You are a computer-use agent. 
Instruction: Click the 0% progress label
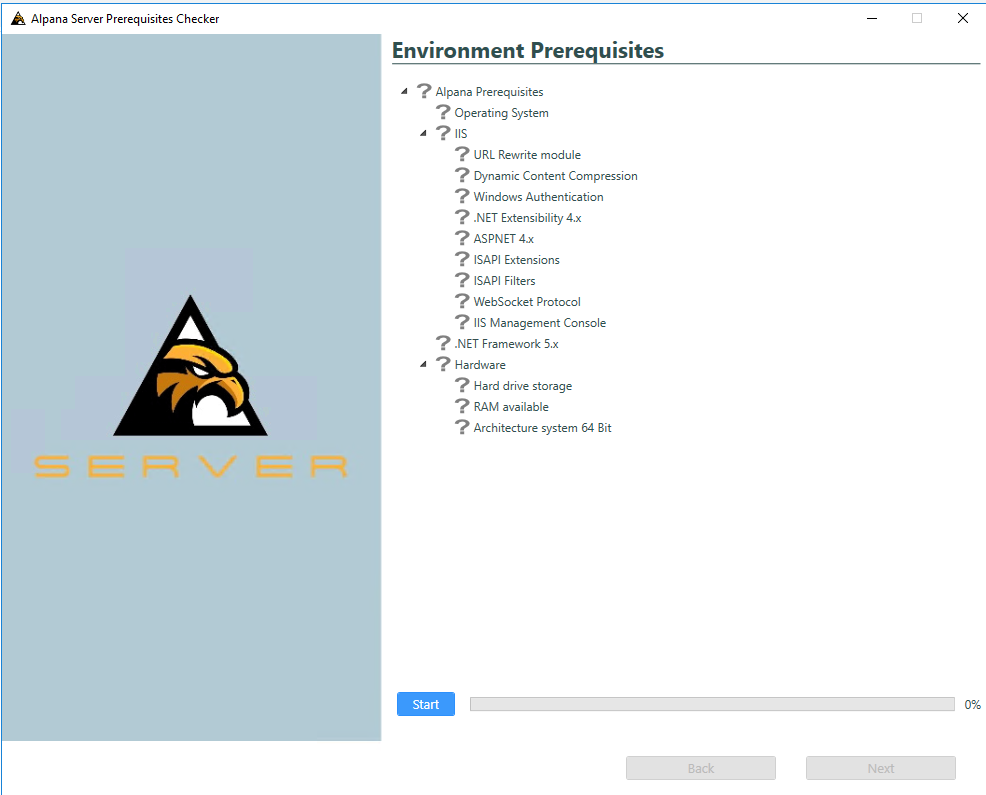click(x=972, y=704)
